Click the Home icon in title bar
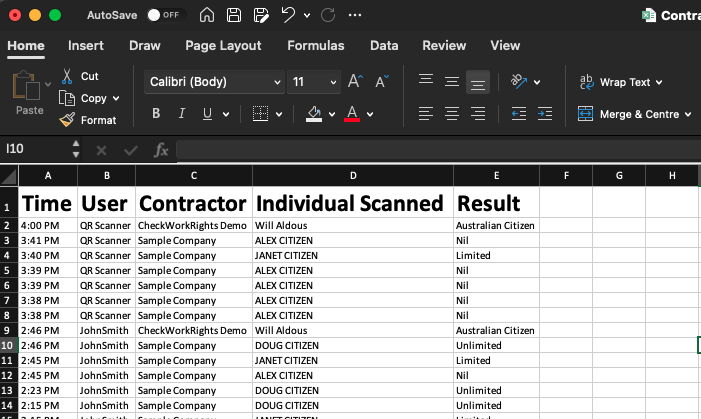The image size is (701, 419). click(207, 15)
